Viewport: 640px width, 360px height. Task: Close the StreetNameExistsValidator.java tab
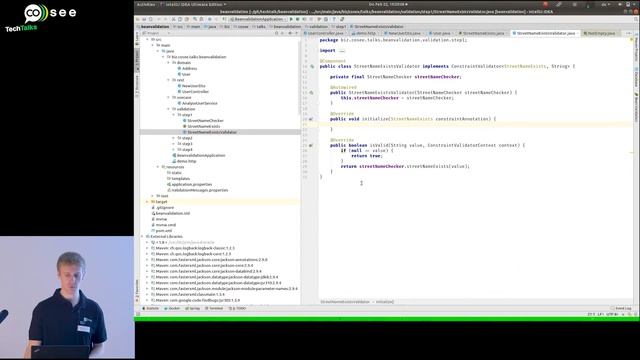pos(578,33)
